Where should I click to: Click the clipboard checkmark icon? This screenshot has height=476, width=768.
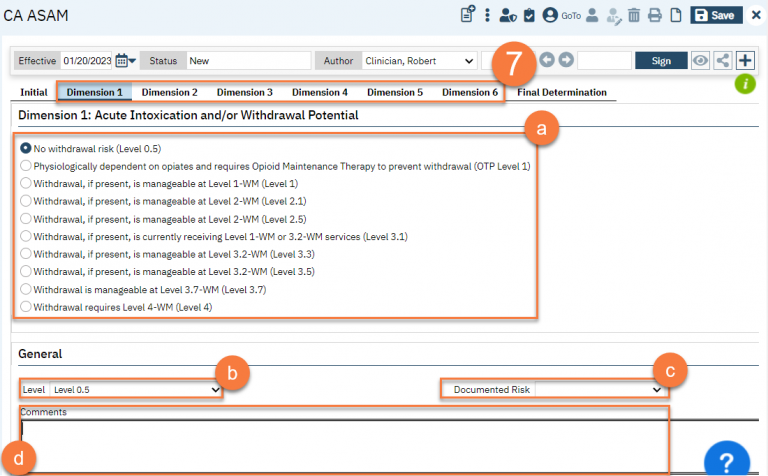(529, 15)
